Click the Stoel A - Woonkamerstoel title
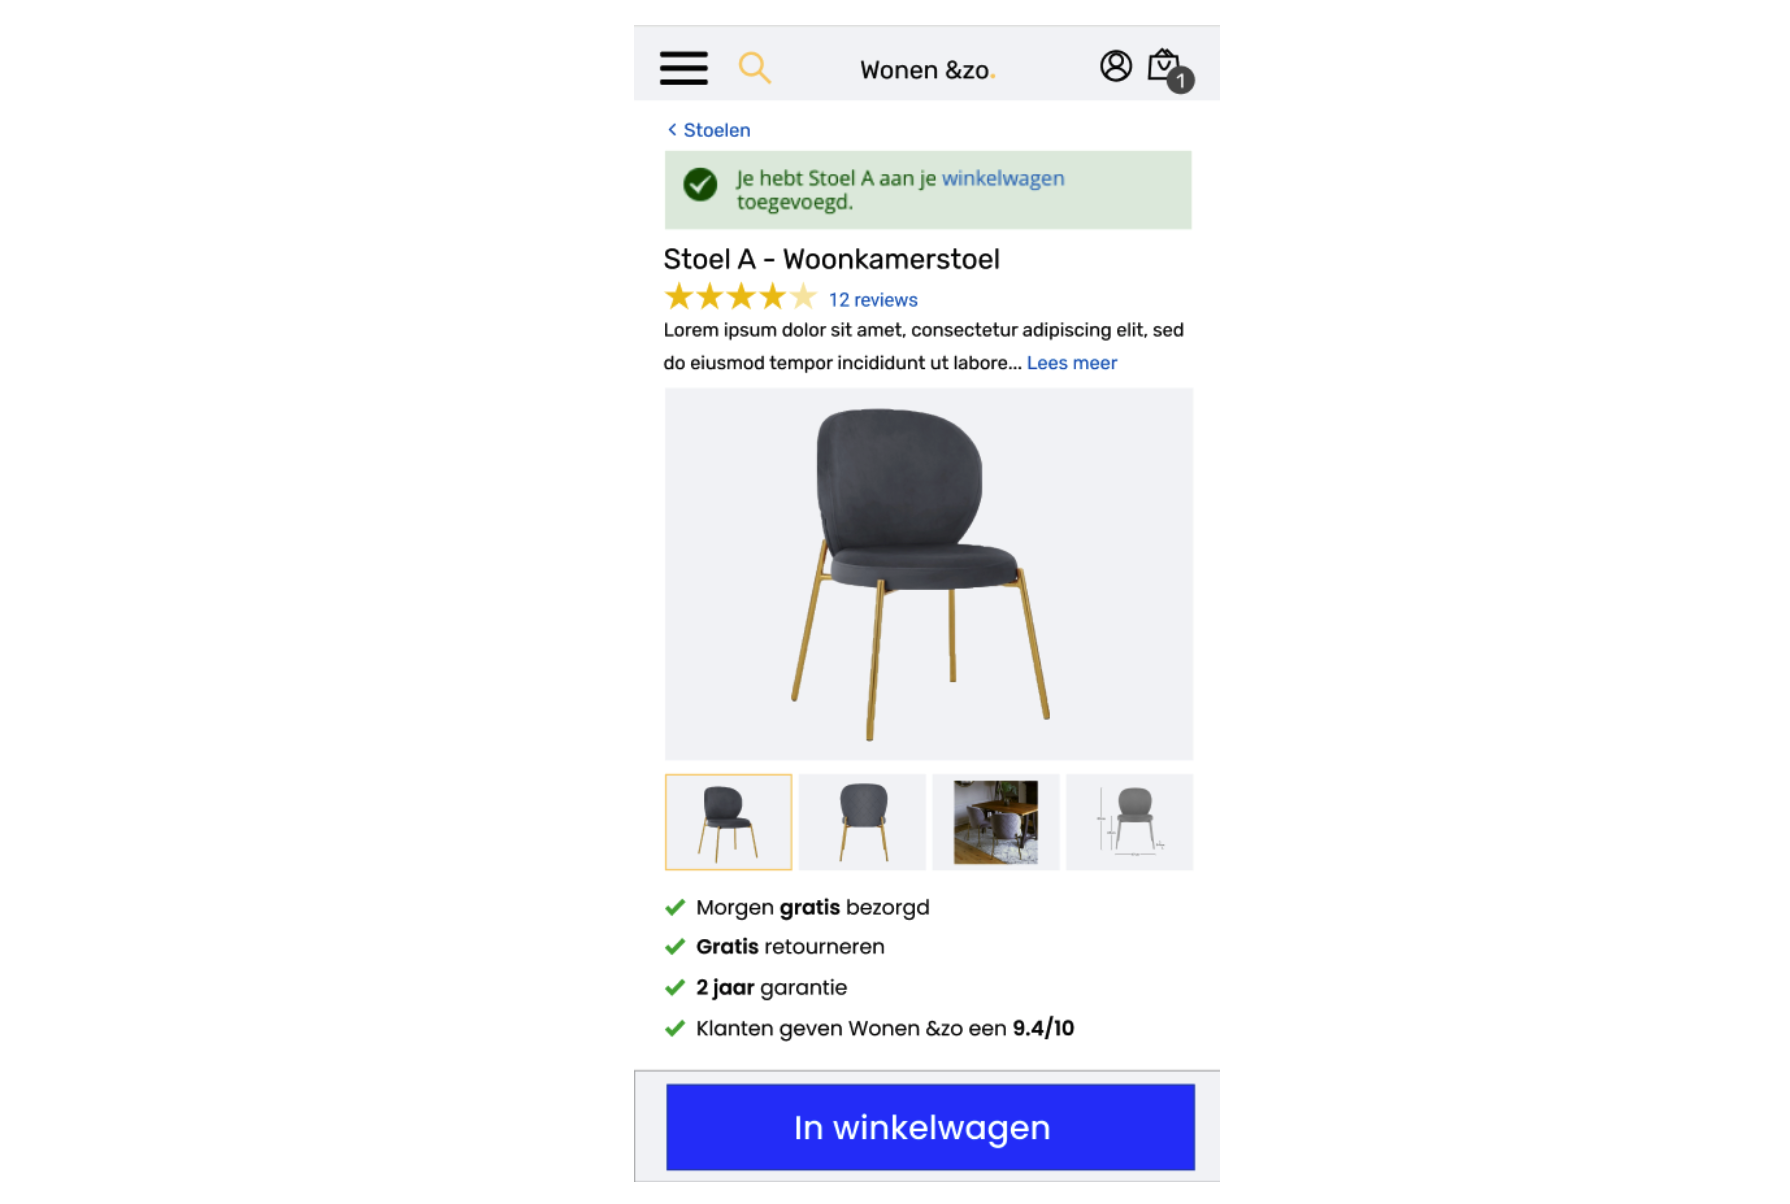The height and width of the screenshot is (1204, 1790). click(x=831, y=259)
